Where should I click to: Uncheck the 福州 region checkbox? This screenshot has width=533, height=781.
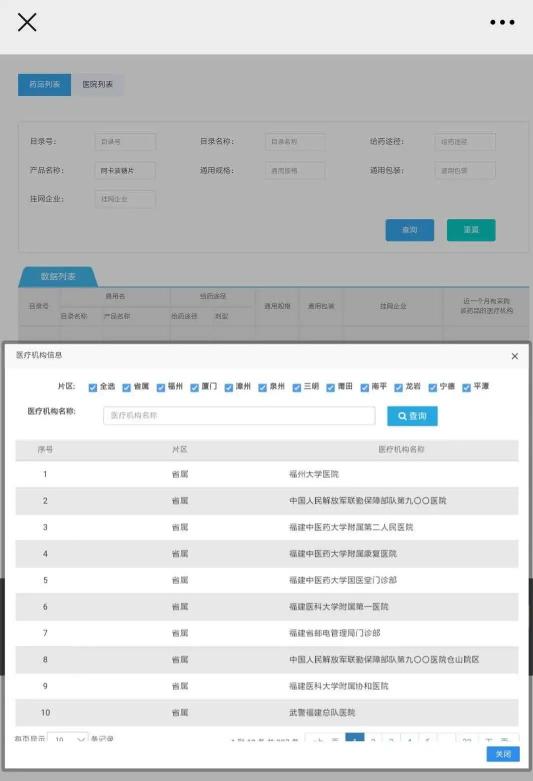pyautogui.click(x=160, y=388)
